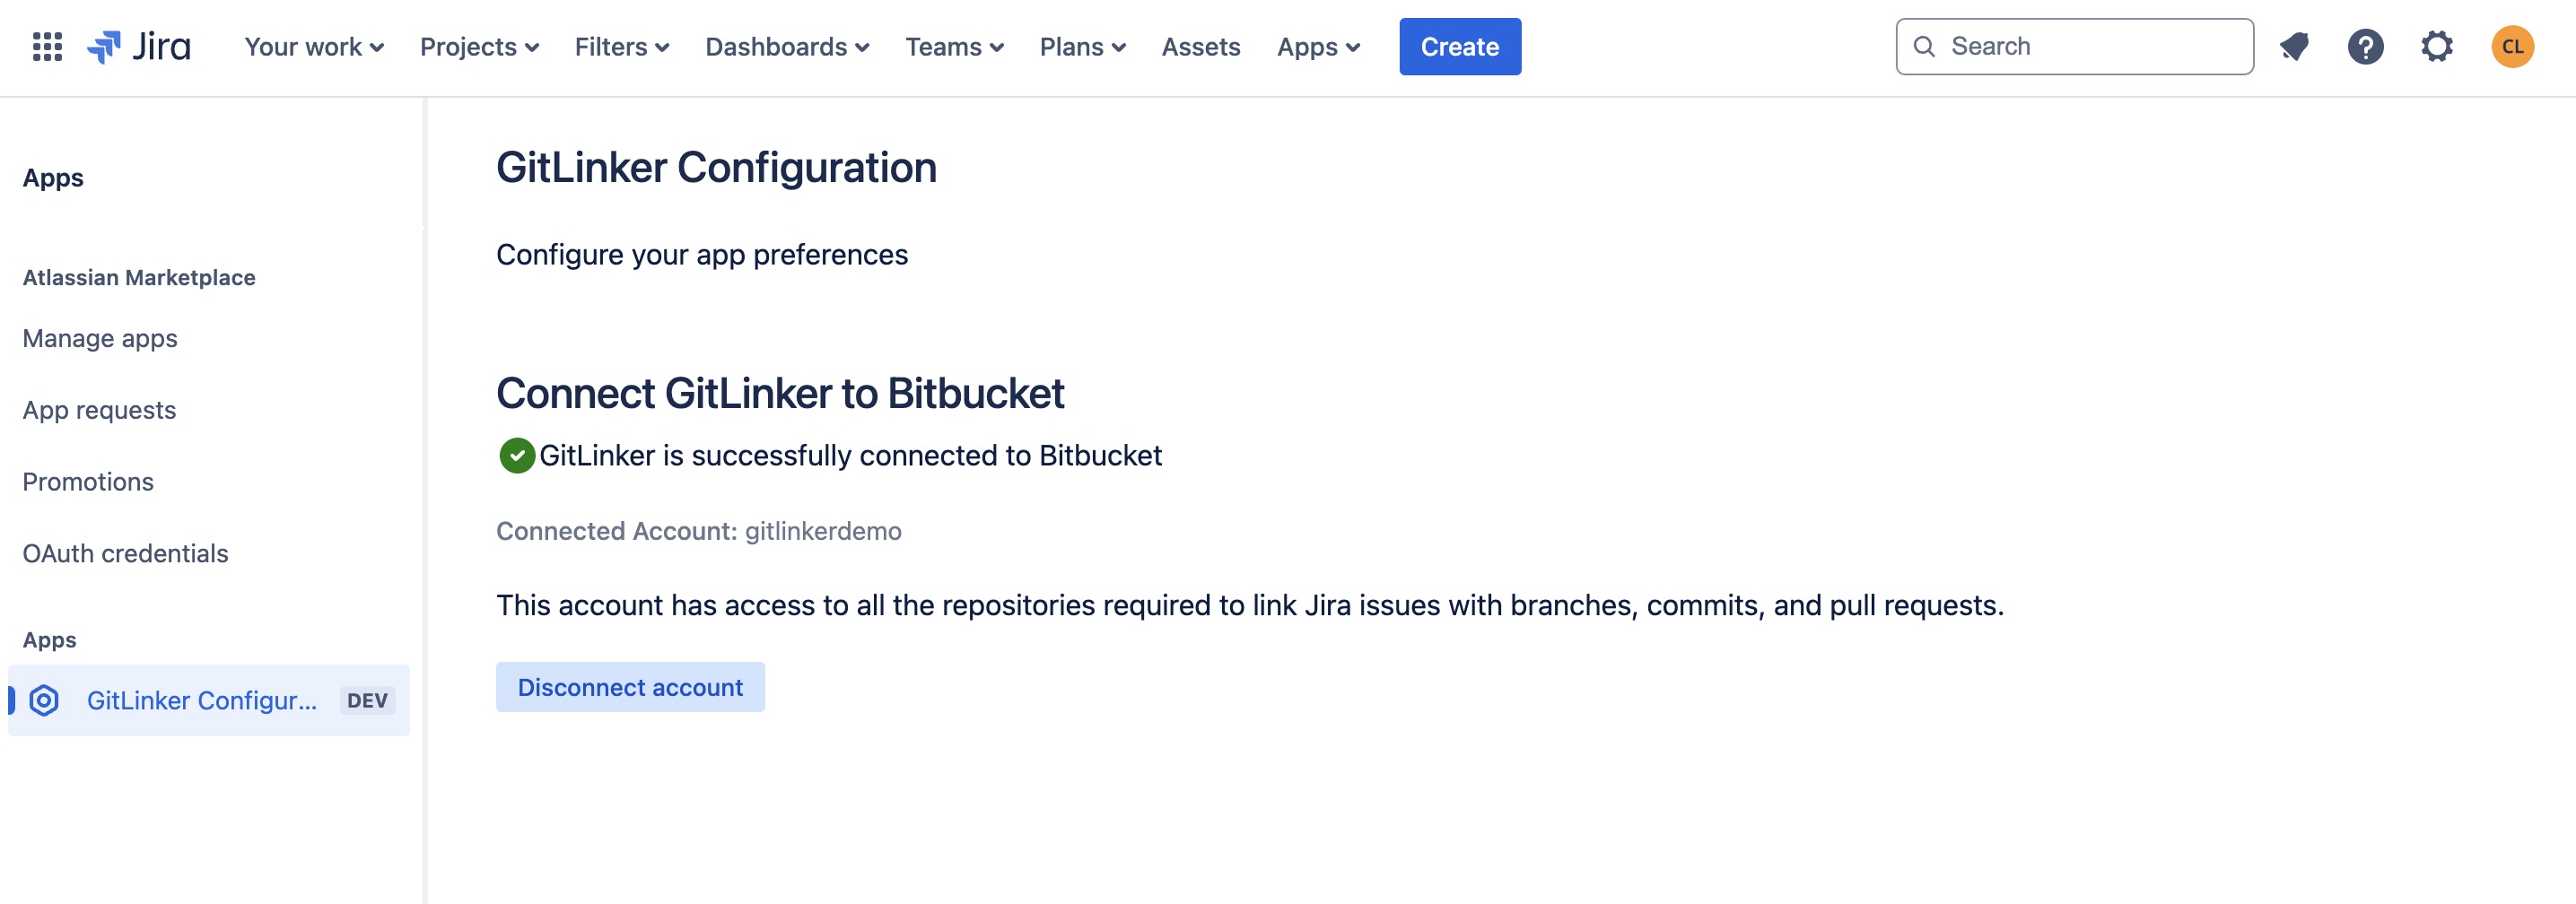Click the green connection success checkmark
The image size is (2576, 904).
pos(517,456)
